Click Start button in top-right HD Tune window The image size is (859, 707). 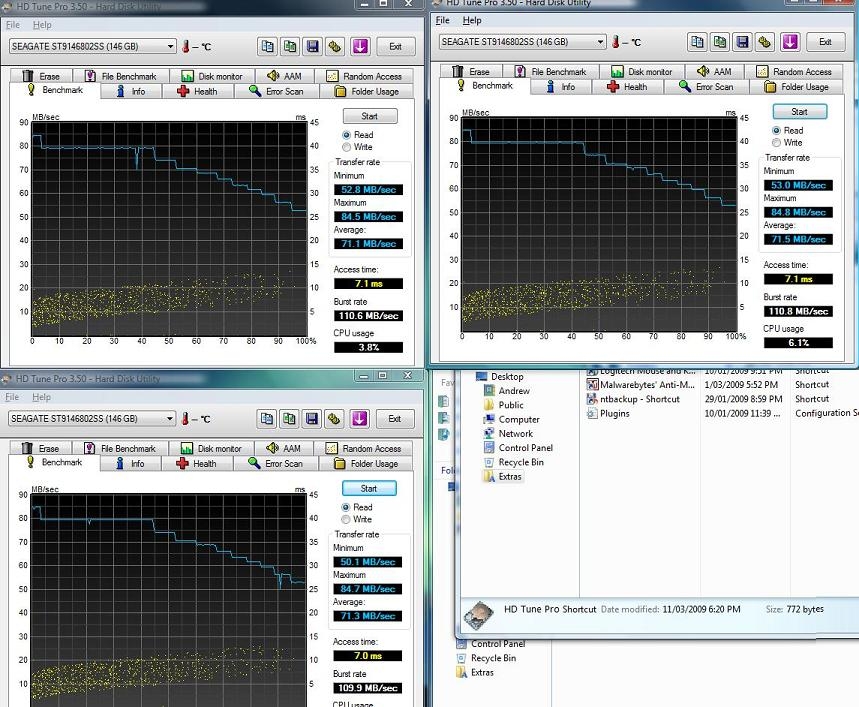(800, 112)
